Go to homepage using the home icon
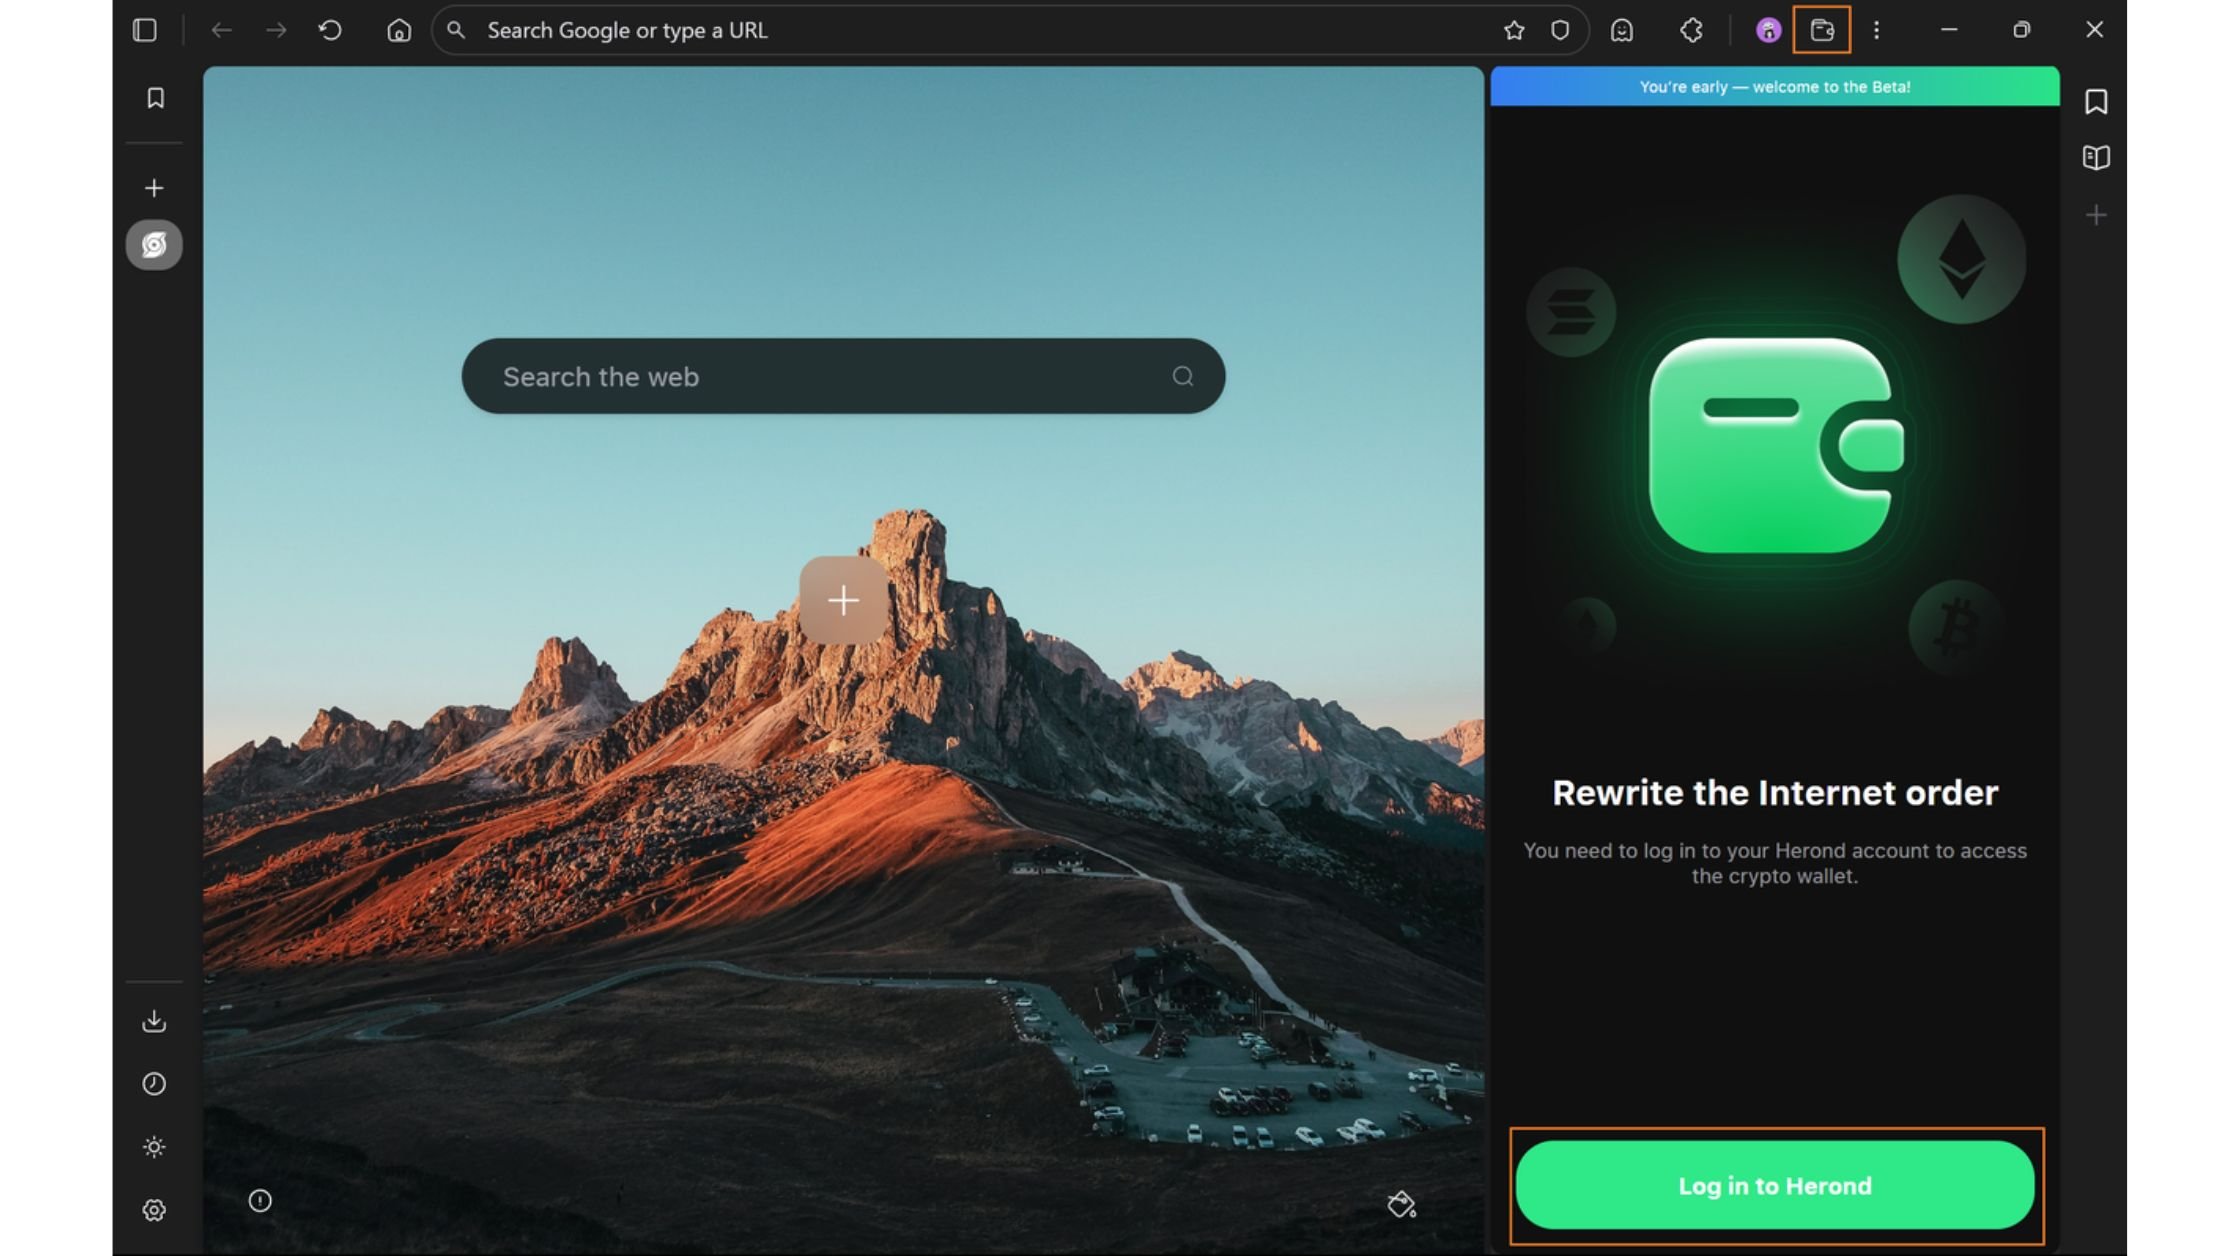The width and height of the screenshot is (2240, 1260). 398,30
